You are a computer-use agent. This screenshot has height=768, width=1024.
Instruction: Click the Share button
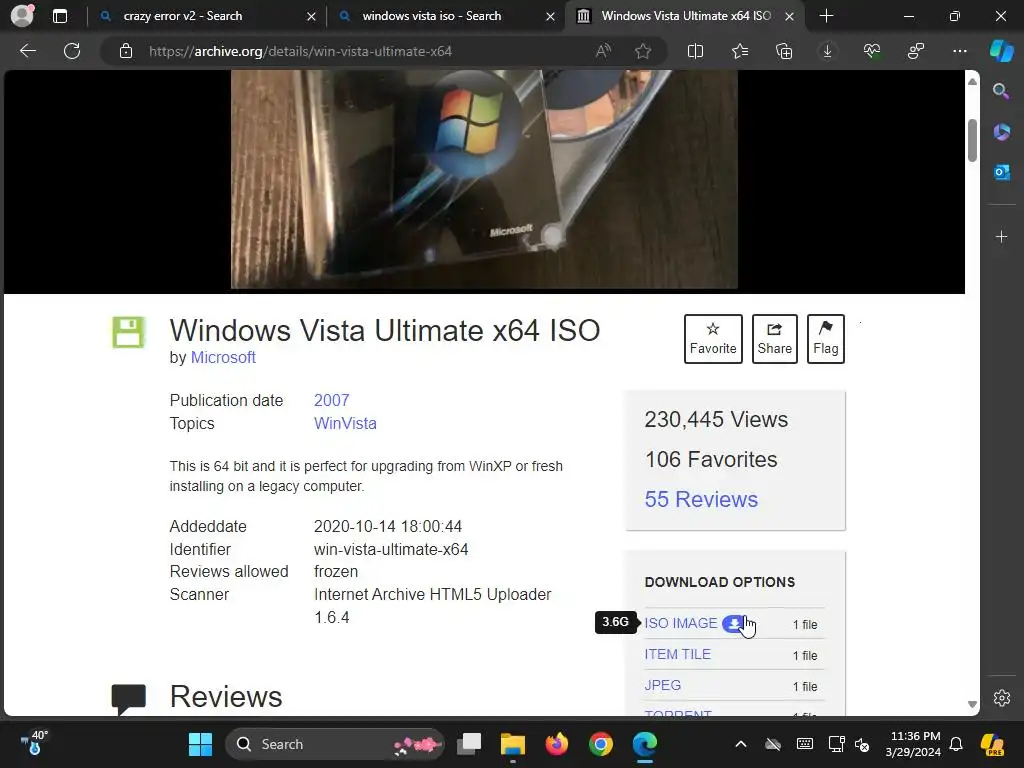[775, 339]
